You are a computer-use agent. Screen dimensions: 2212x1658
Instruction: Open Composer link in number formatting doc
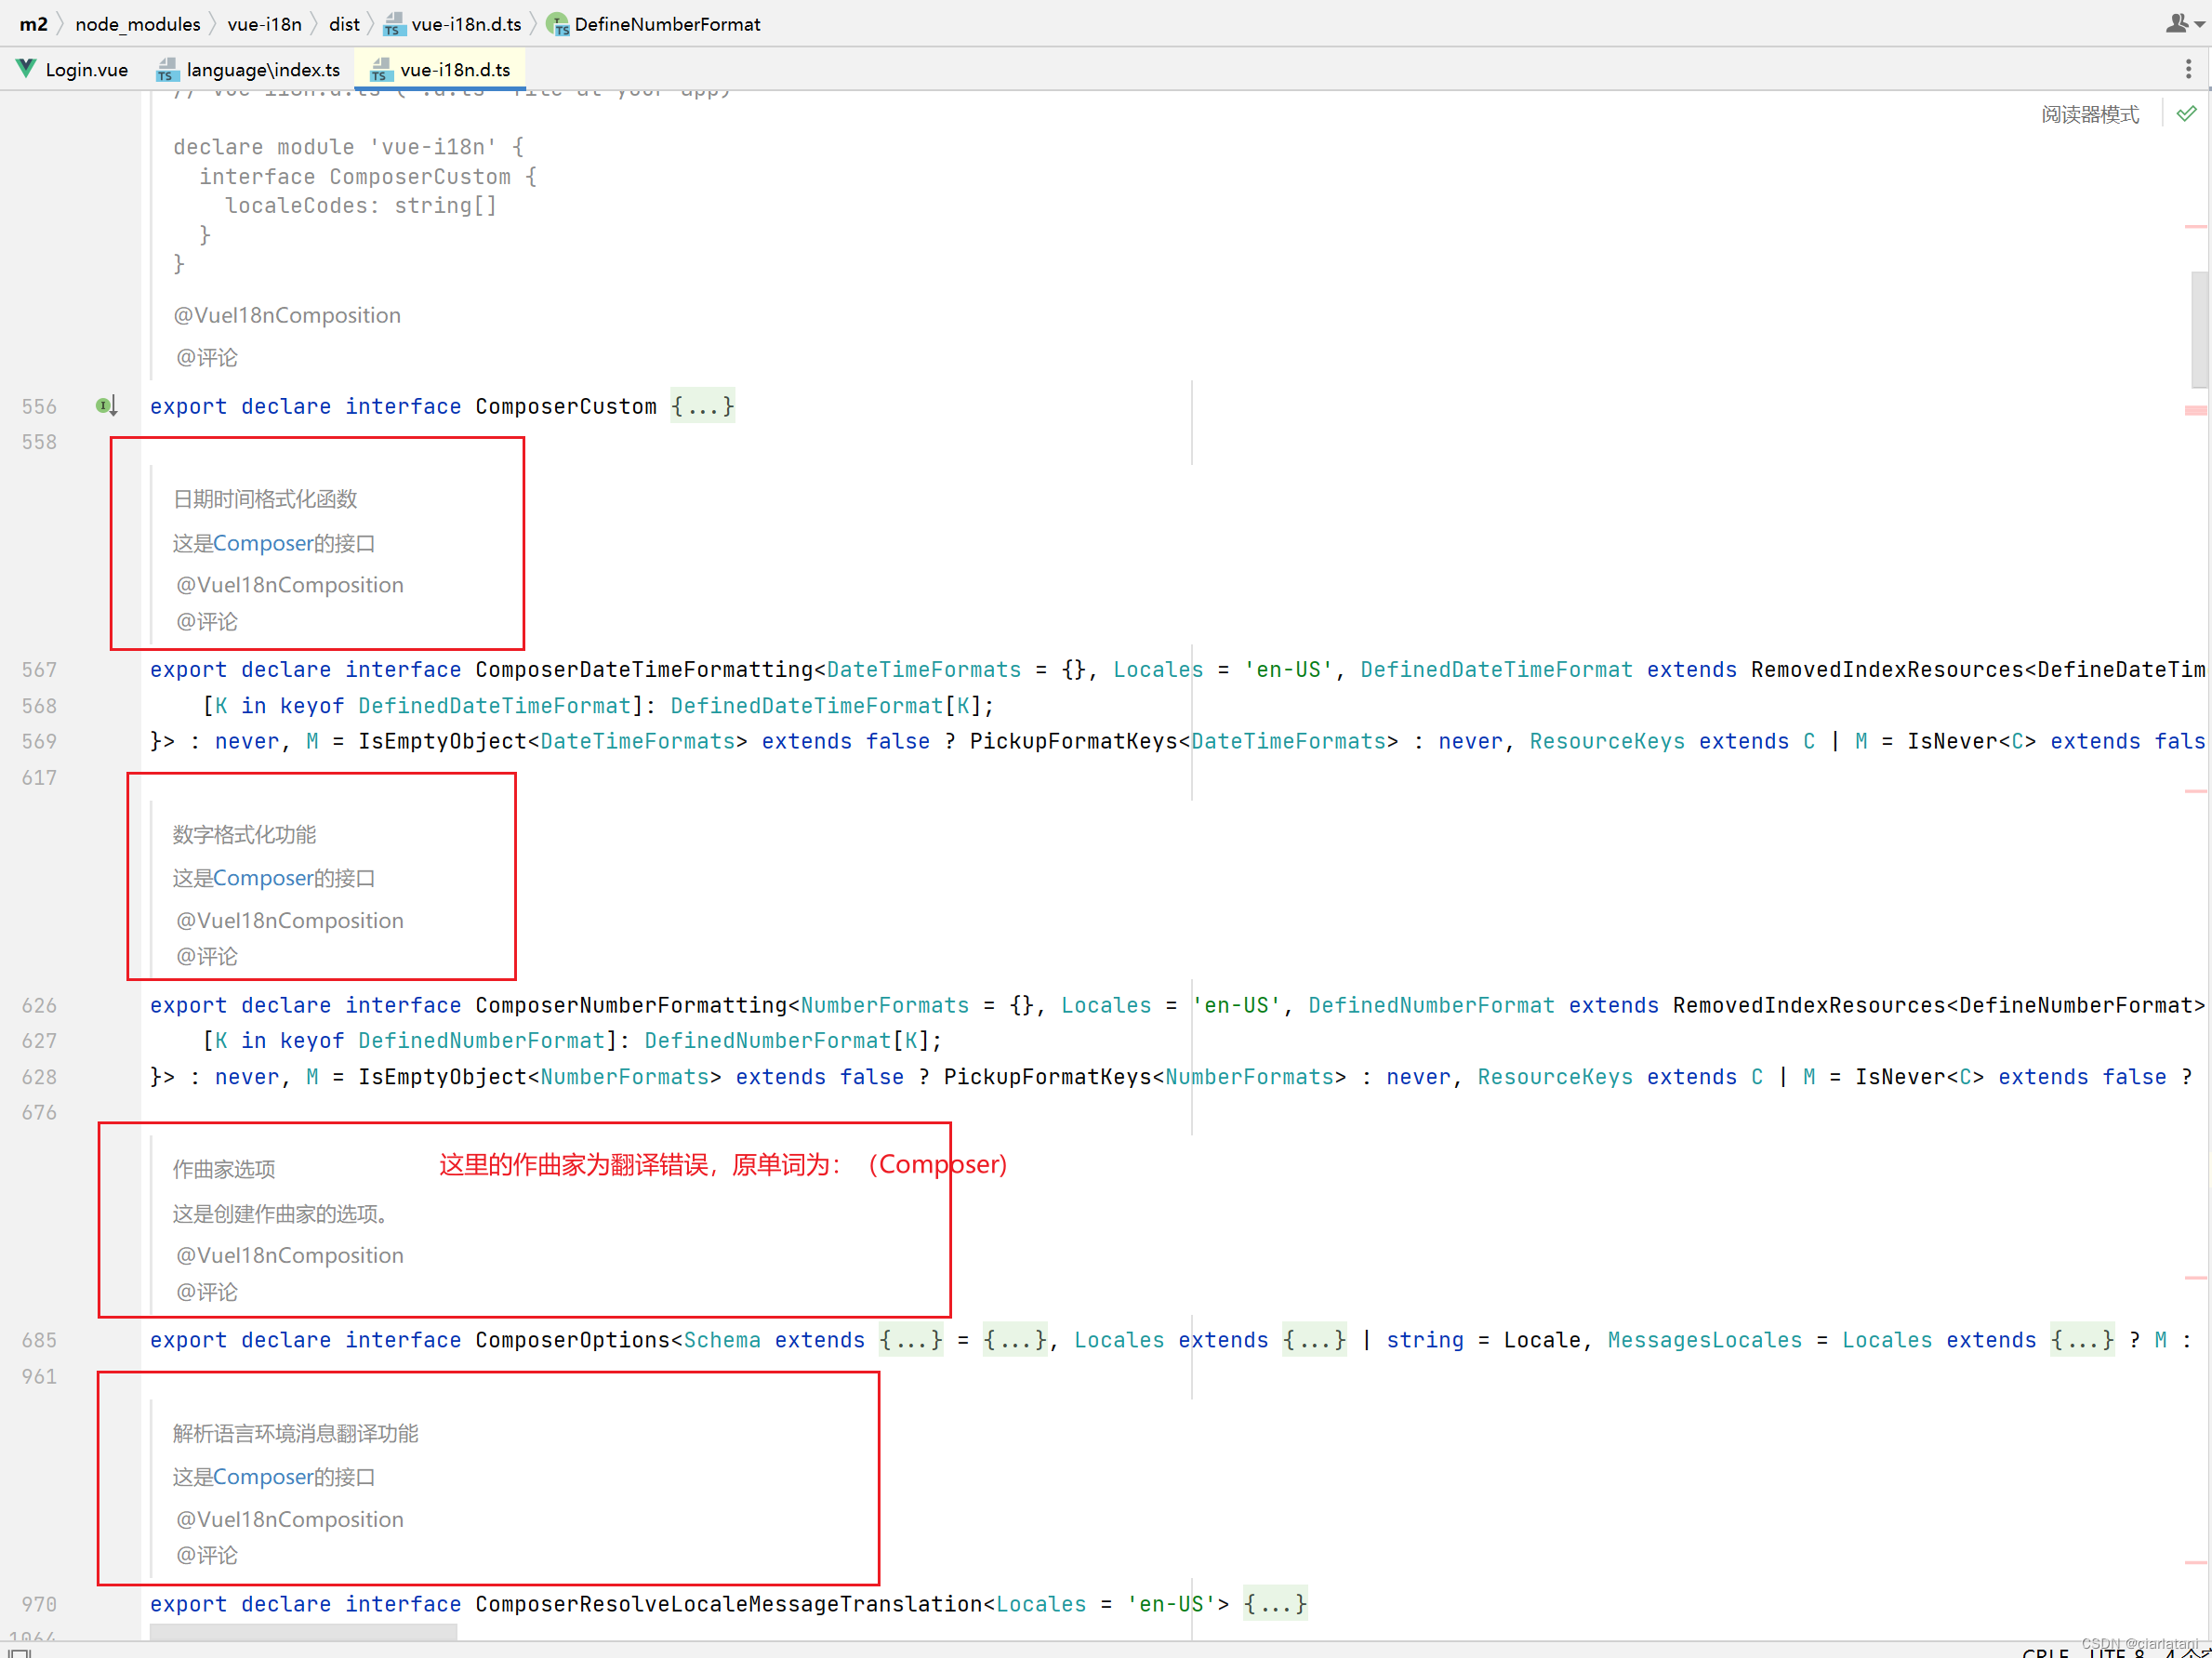point(263,878)
